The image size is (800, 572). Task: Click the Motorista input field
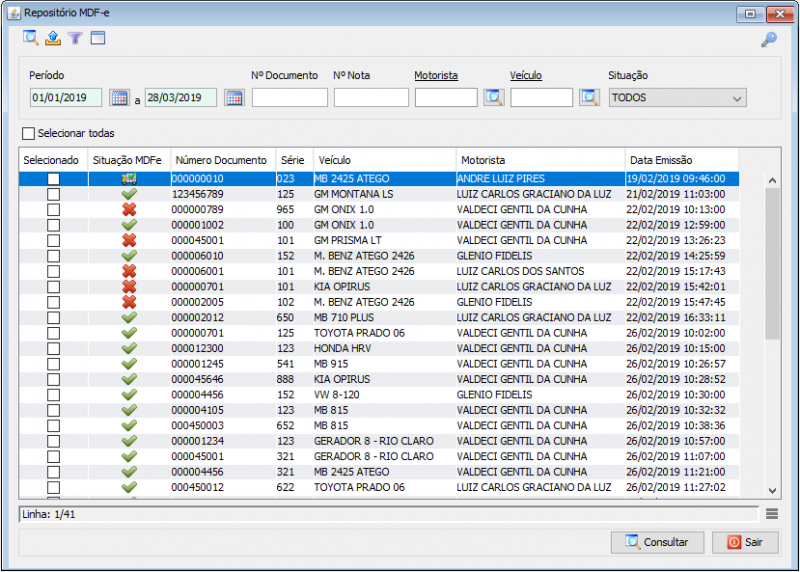point(446,97)
